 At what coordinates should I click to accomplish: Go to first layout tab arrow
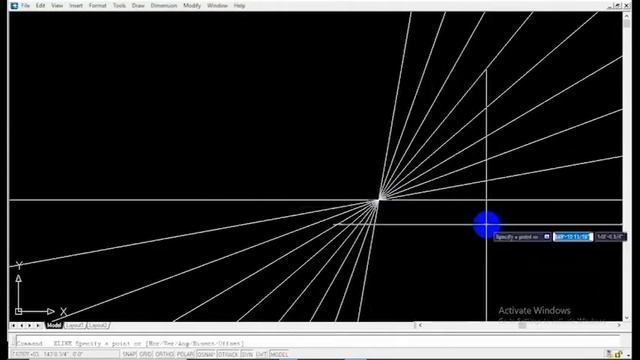(13, 325)
